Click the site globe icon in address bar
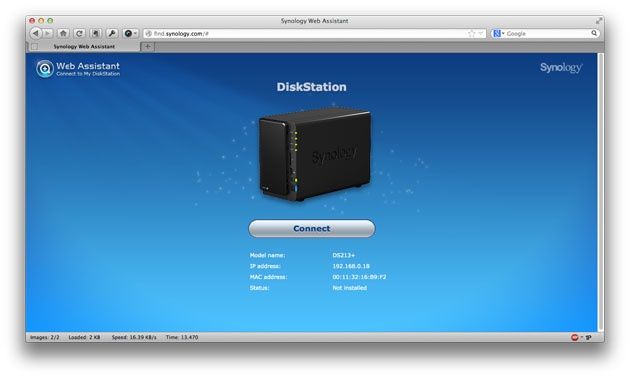The image size is (630, 378). tap(149, 34)
